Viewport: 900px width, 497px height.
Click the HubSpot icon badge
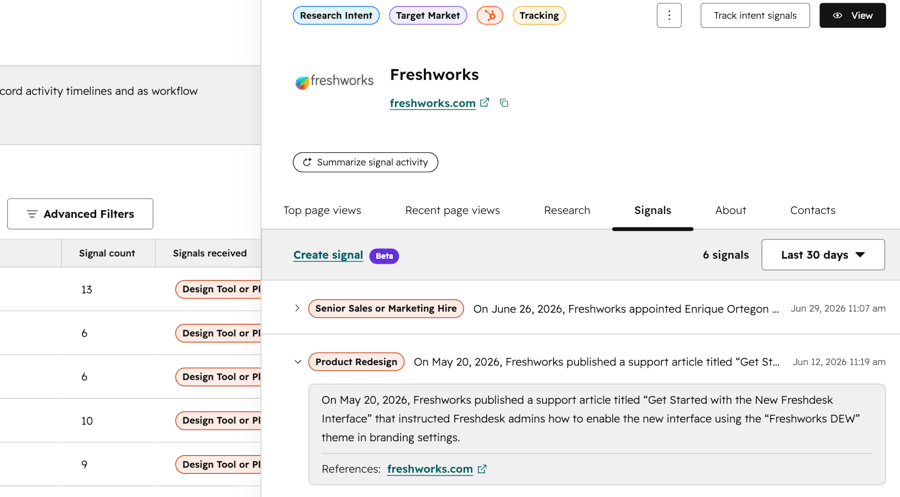[x=490, y=15]
